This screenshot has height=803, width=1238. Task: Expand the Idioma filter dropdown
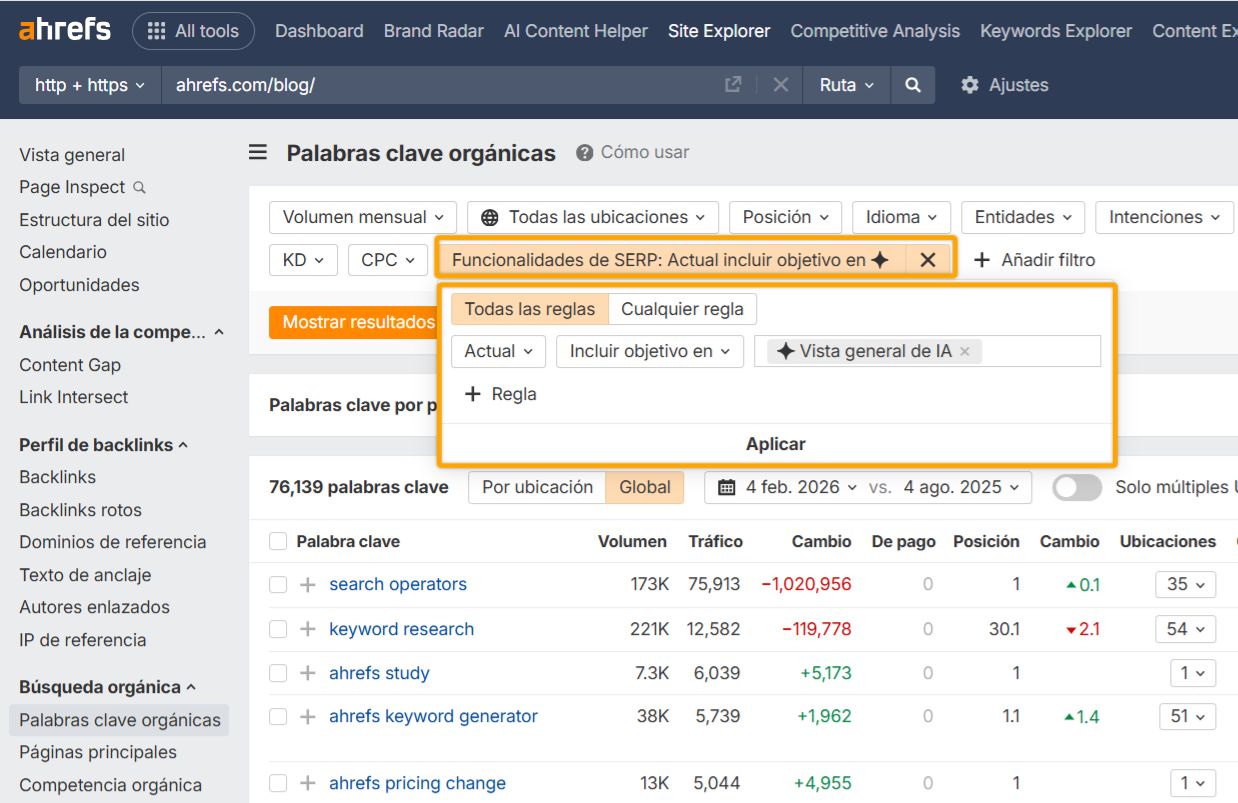[x=899, y=217]
